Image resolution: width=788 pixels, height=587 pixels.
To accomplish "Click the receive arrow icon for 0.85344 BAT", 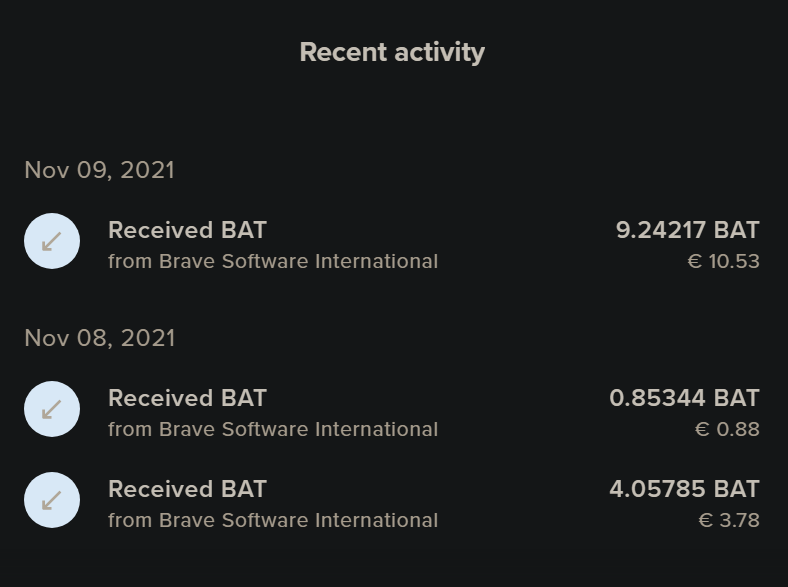I will click(52, 409).
